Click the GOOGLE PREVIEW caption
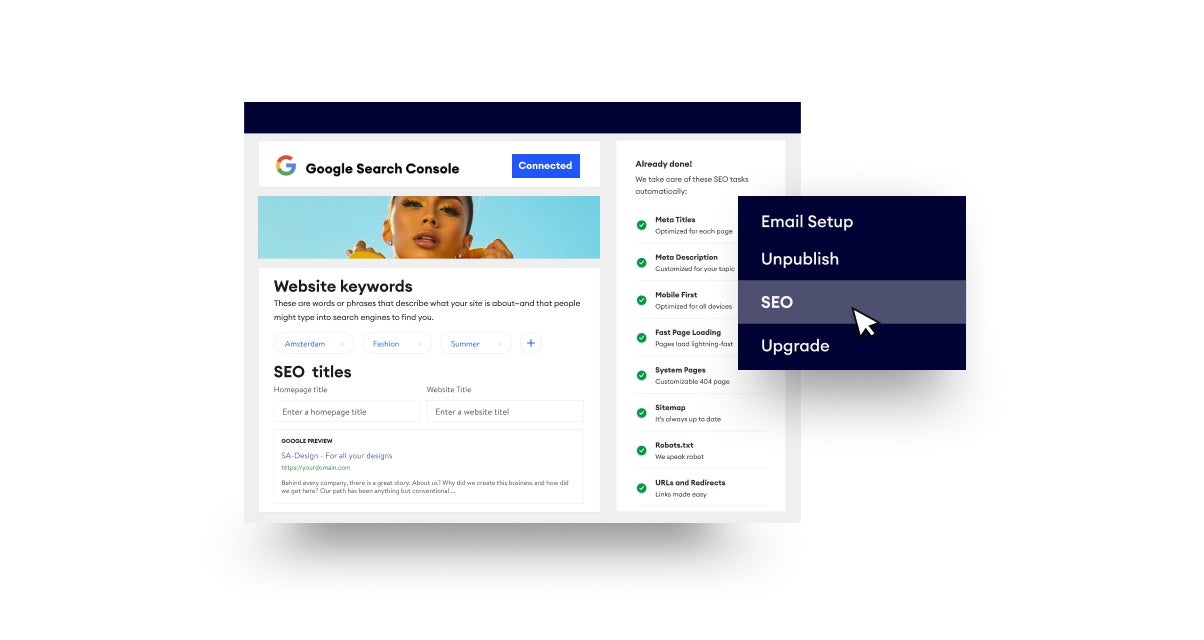Image resolution: width=1204 pixels, height=640 pixels. pos(307,441)
